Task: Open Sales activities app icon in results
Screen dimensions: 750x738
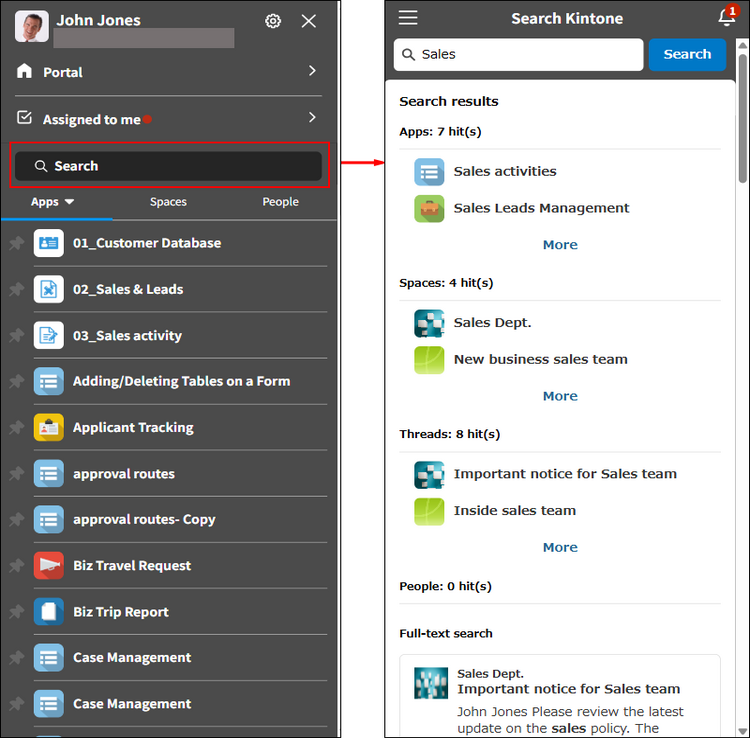Action: tap(429, 172)
